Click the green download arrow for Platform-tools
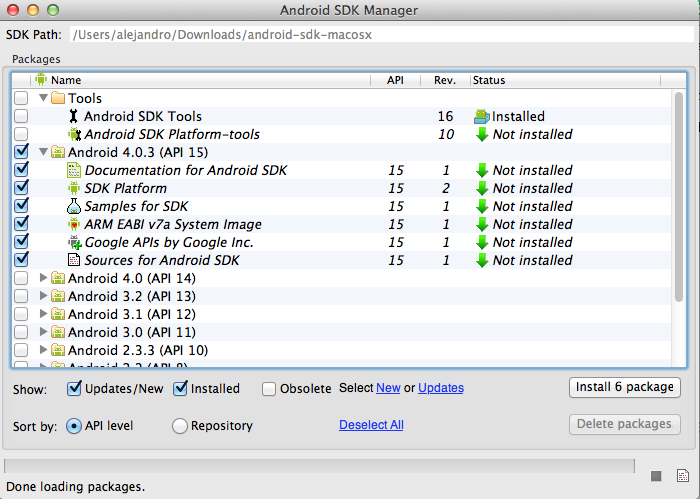The width and height of the screenshot is (700, 499). [482, 134]
